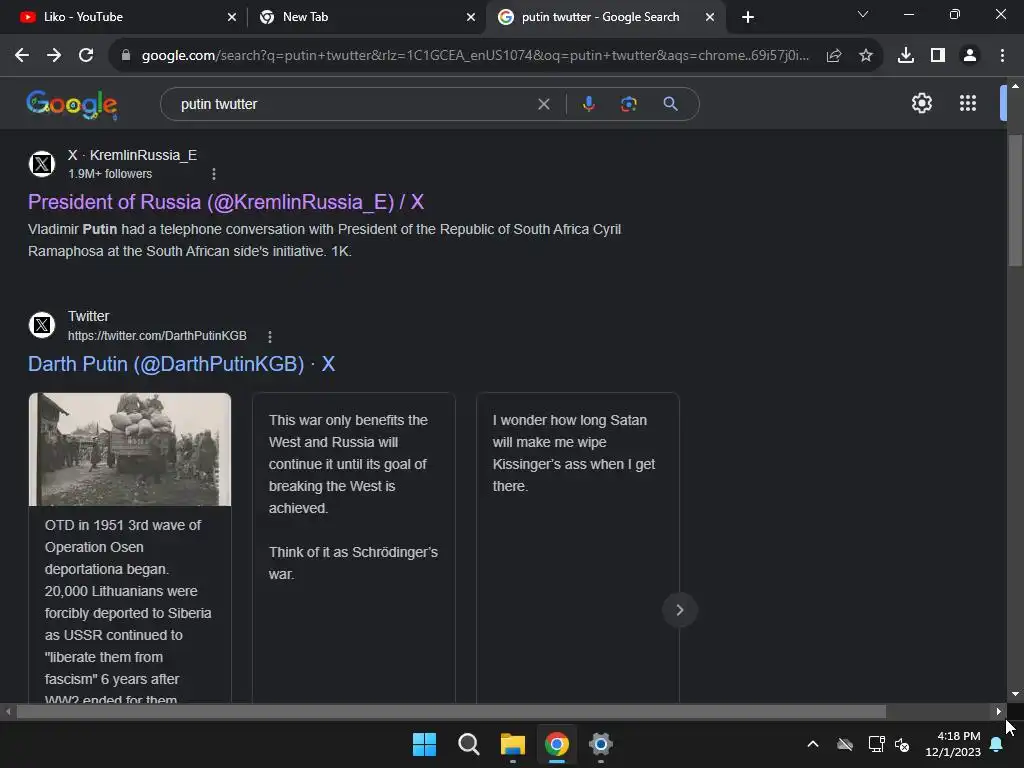Open options for DarthPutinKGB result
This screenshot has height=768, width=1024.
pyautogui.click(x=270, y=336)
